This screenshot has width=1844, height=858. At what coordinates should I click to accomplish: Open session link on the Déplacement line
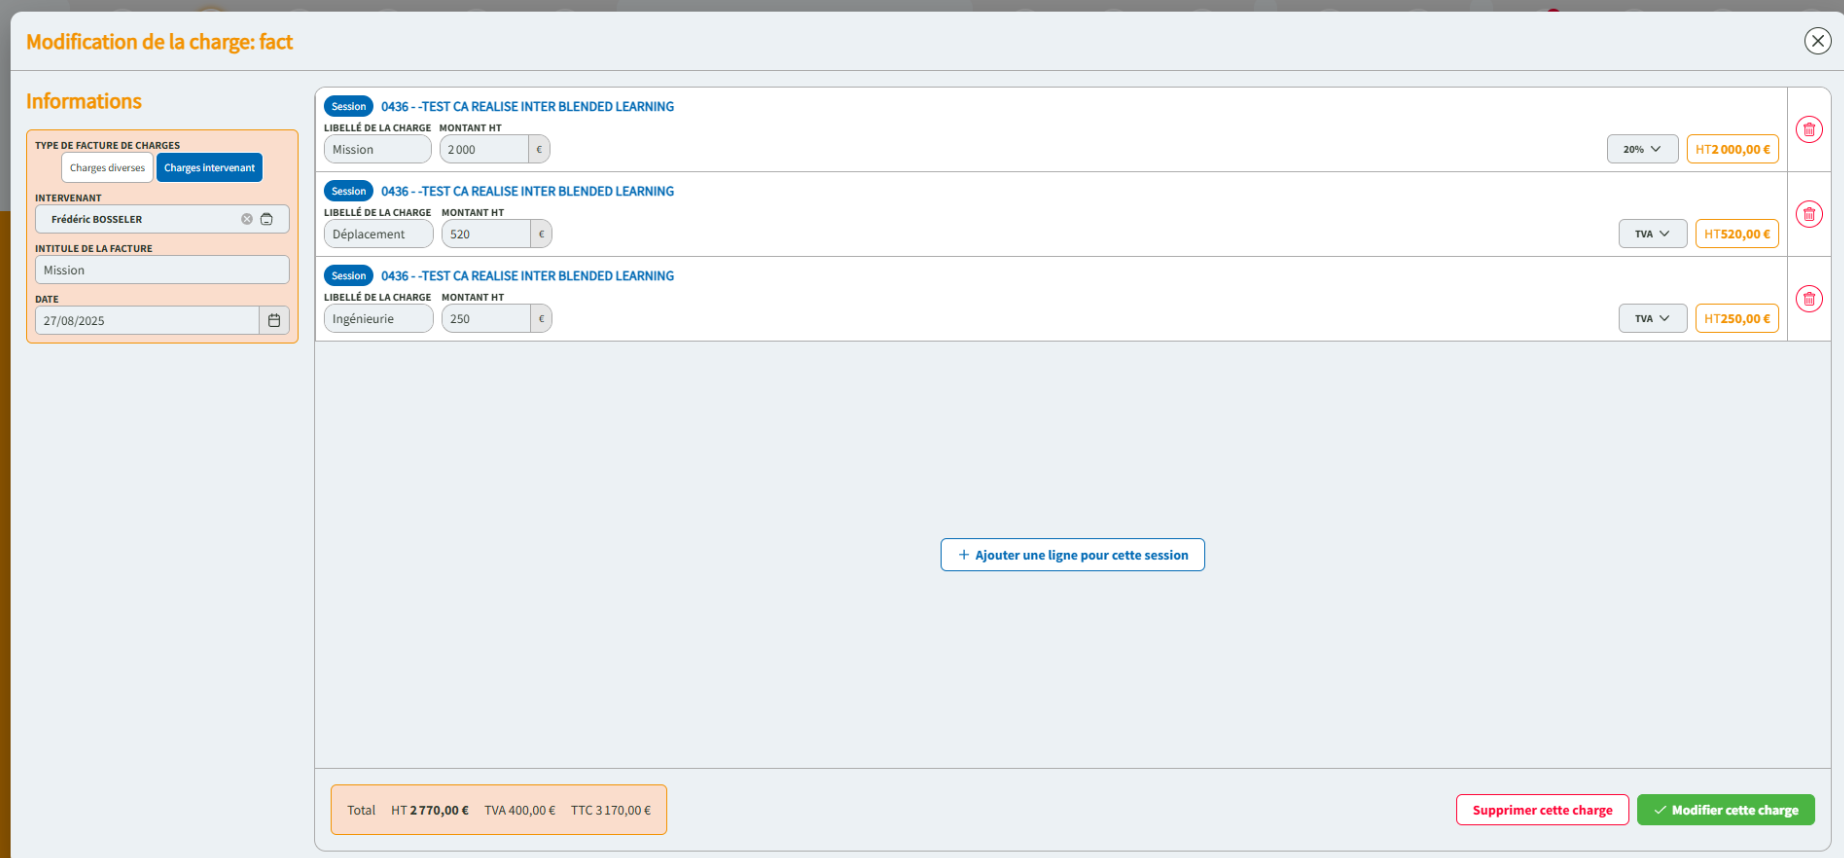pos(527,191)
